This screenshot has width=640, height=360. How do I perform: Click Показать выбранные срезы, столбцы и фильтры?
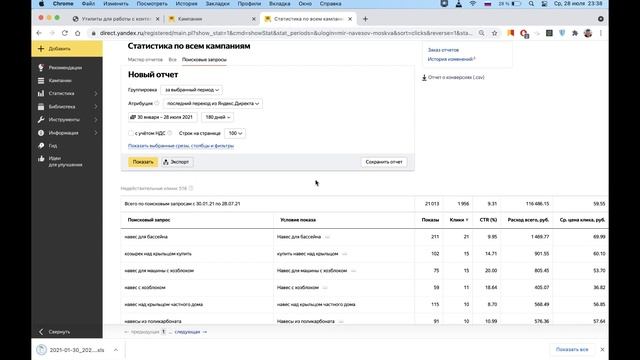click(181, 146)
